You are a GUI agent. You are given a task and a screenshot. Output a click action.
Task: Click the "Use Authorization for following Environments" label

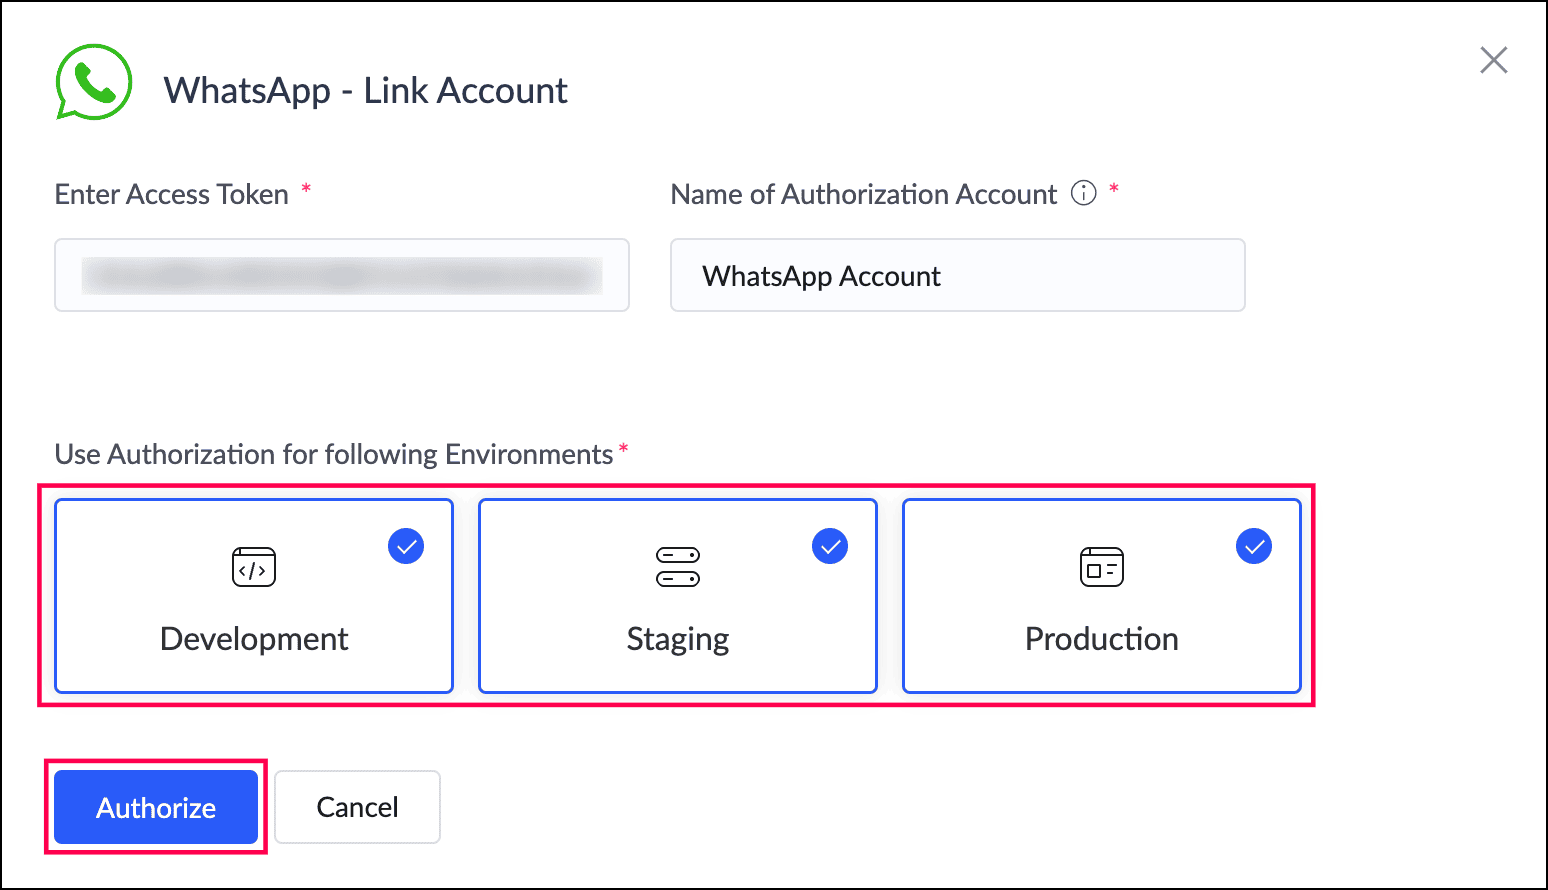pyautogui.click(x=334, y=454)
